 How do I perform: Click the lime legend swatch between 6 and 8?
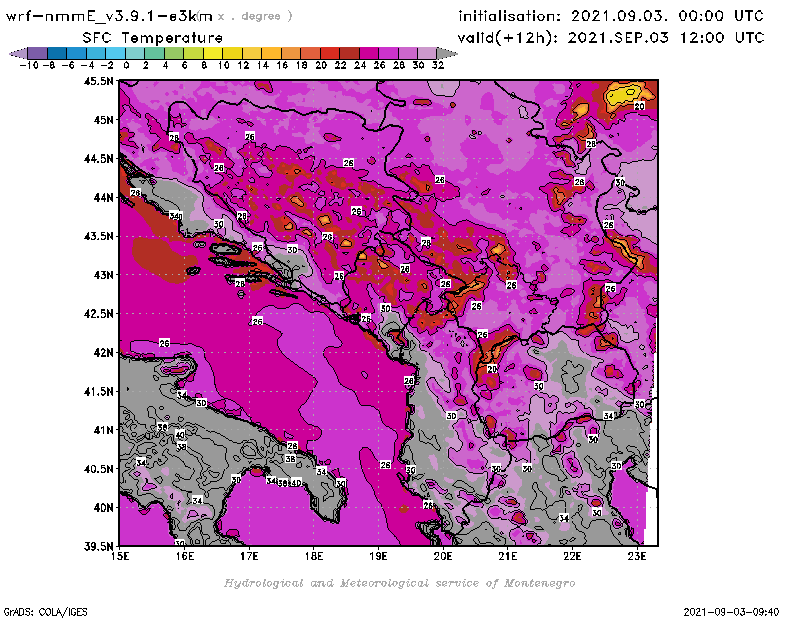tap(193, 53)
